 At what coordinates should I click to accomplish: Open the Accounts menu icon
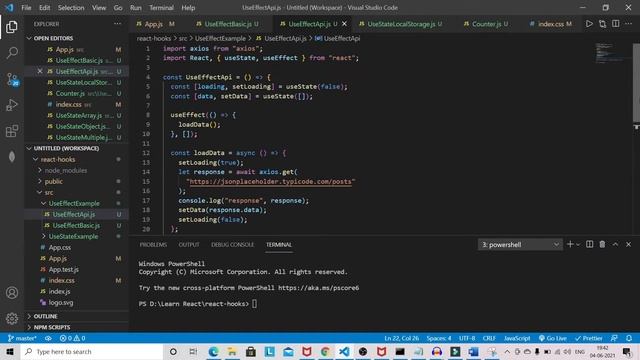[12, 293]
